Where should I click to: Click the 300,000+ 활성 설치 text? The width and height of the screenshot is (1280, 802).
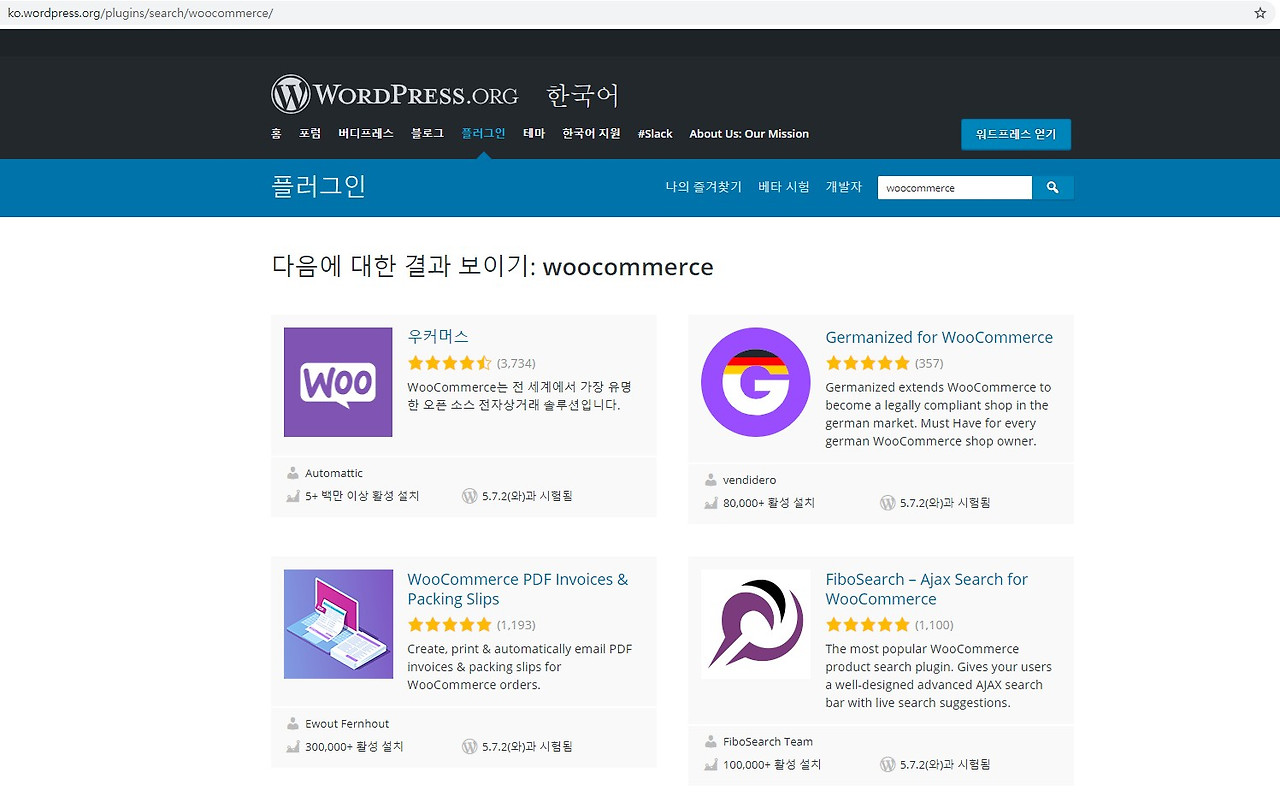click(x=354, y=746)
